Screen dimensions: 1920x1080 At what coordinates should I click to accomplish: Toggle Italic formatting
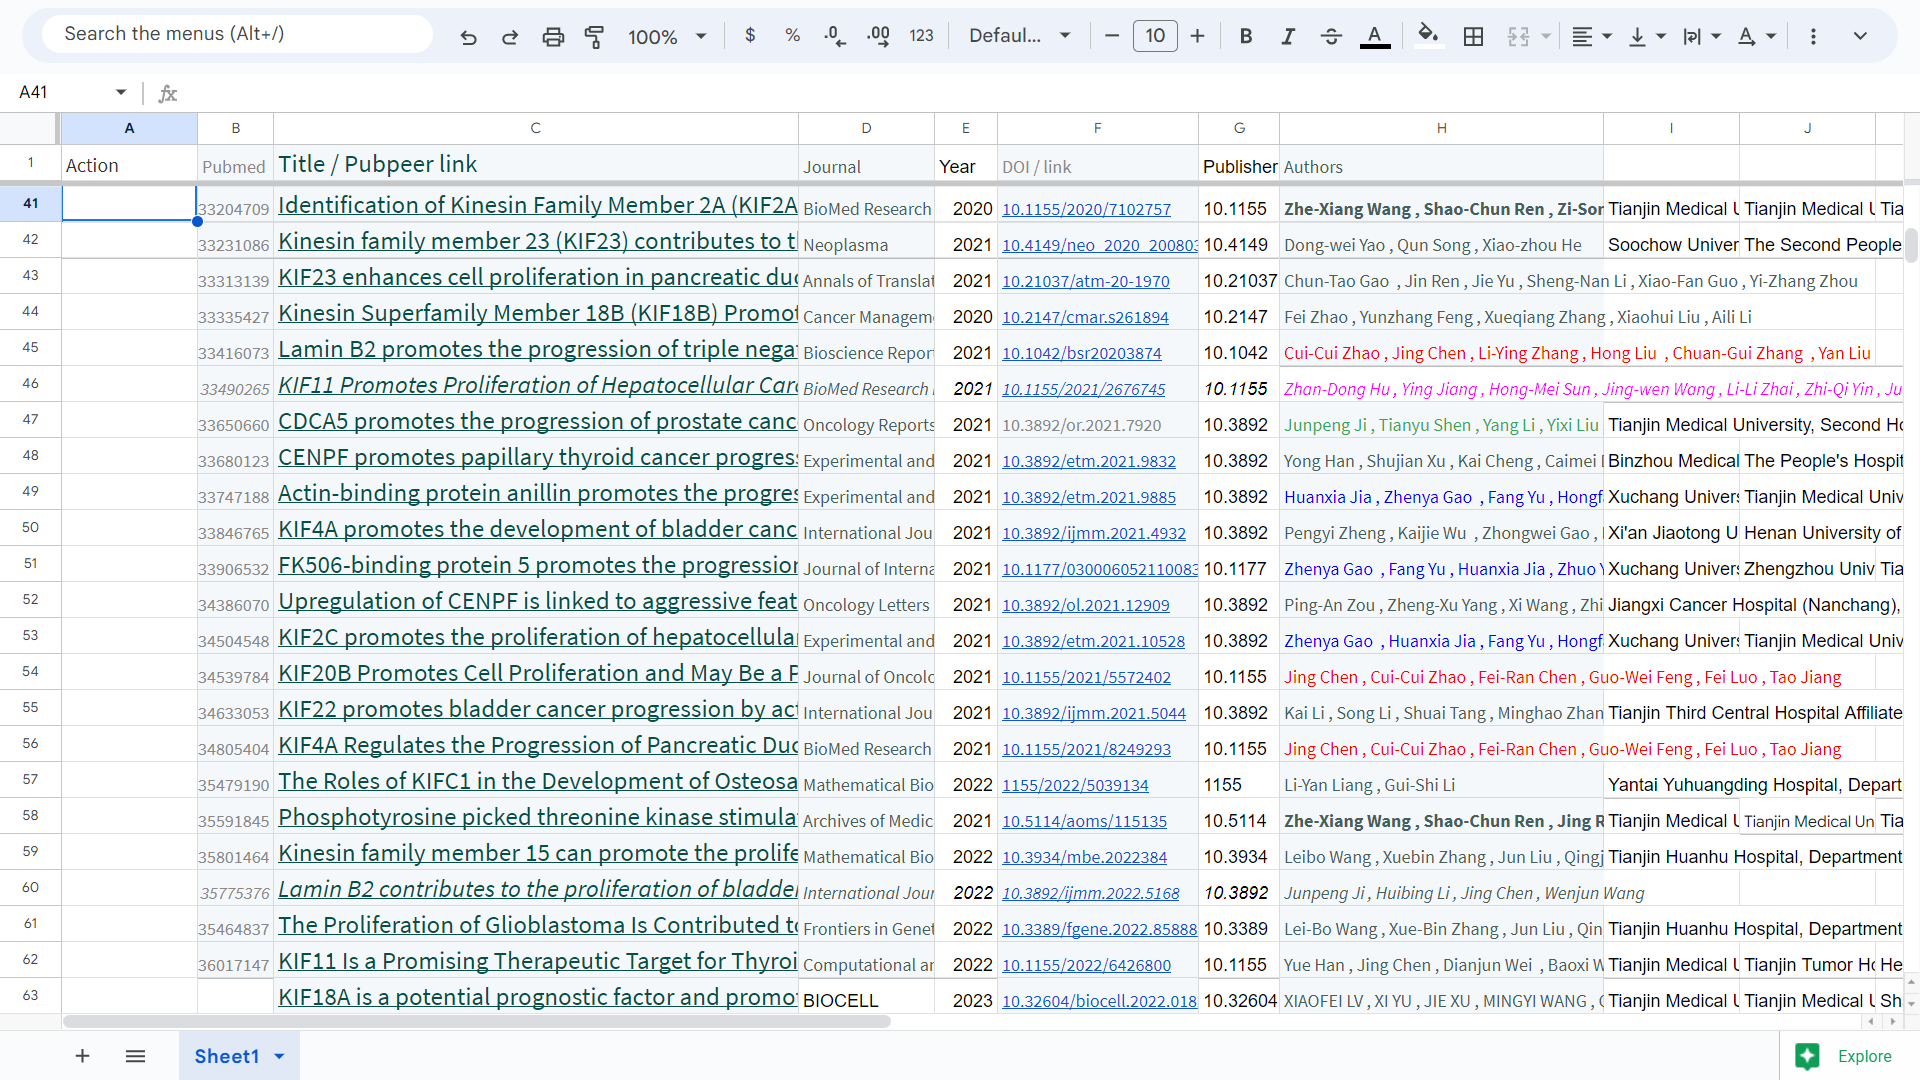pos(1288,36)
